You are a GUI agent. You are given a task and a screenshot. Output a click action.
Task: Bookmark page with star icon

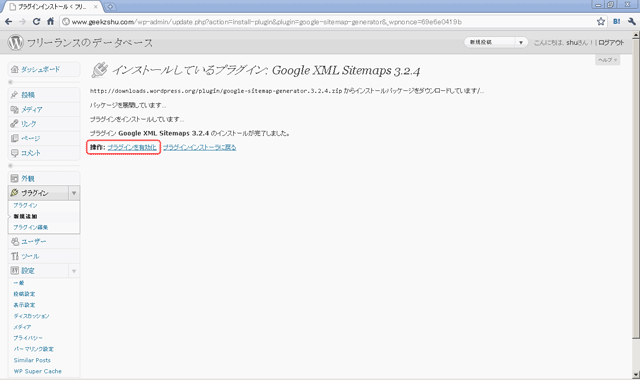[x=601, y=22]
